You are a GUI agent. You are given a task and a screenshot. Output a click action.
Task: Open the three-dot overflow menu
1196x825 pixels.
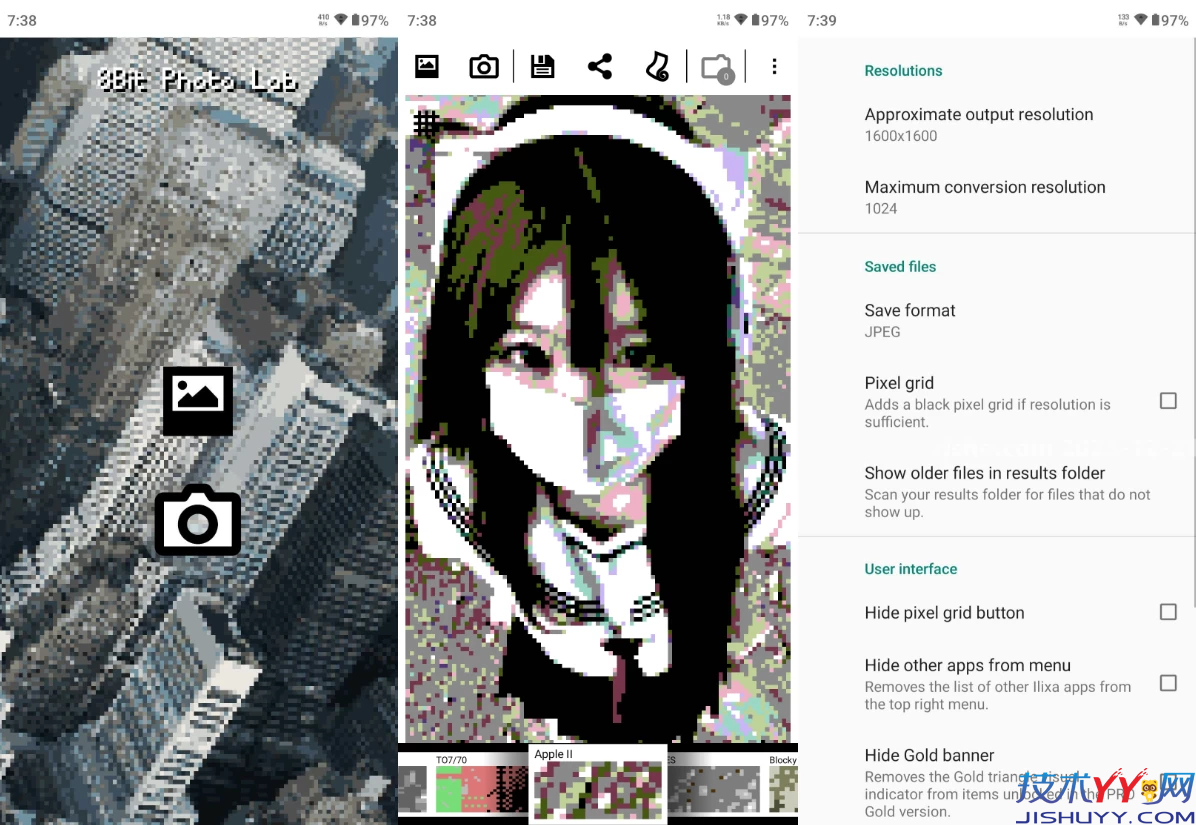774,66
